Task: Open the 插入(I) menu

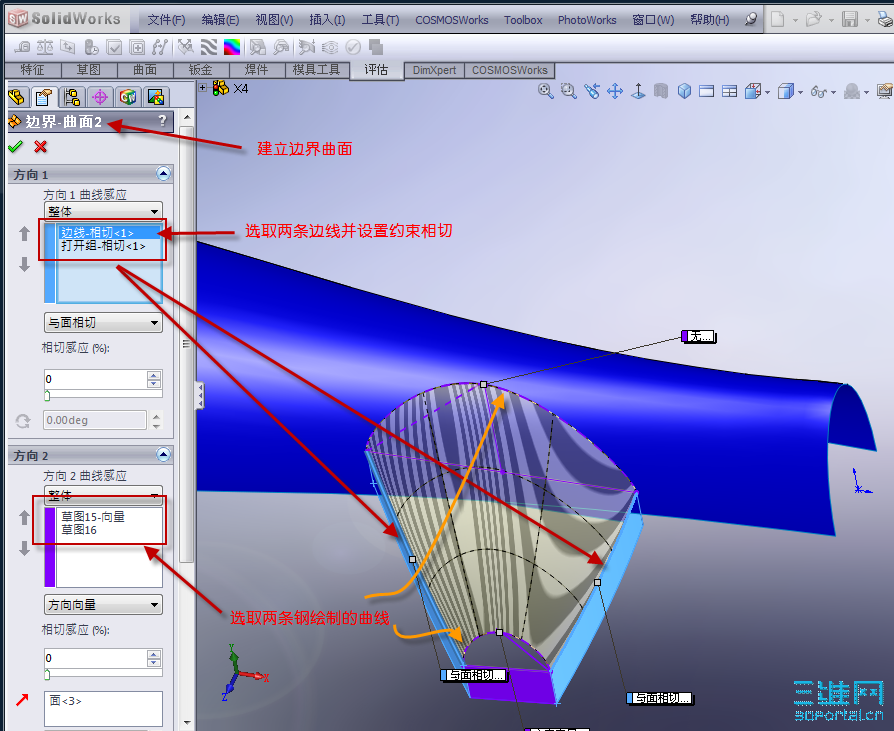Action: (x=327, y=20)
